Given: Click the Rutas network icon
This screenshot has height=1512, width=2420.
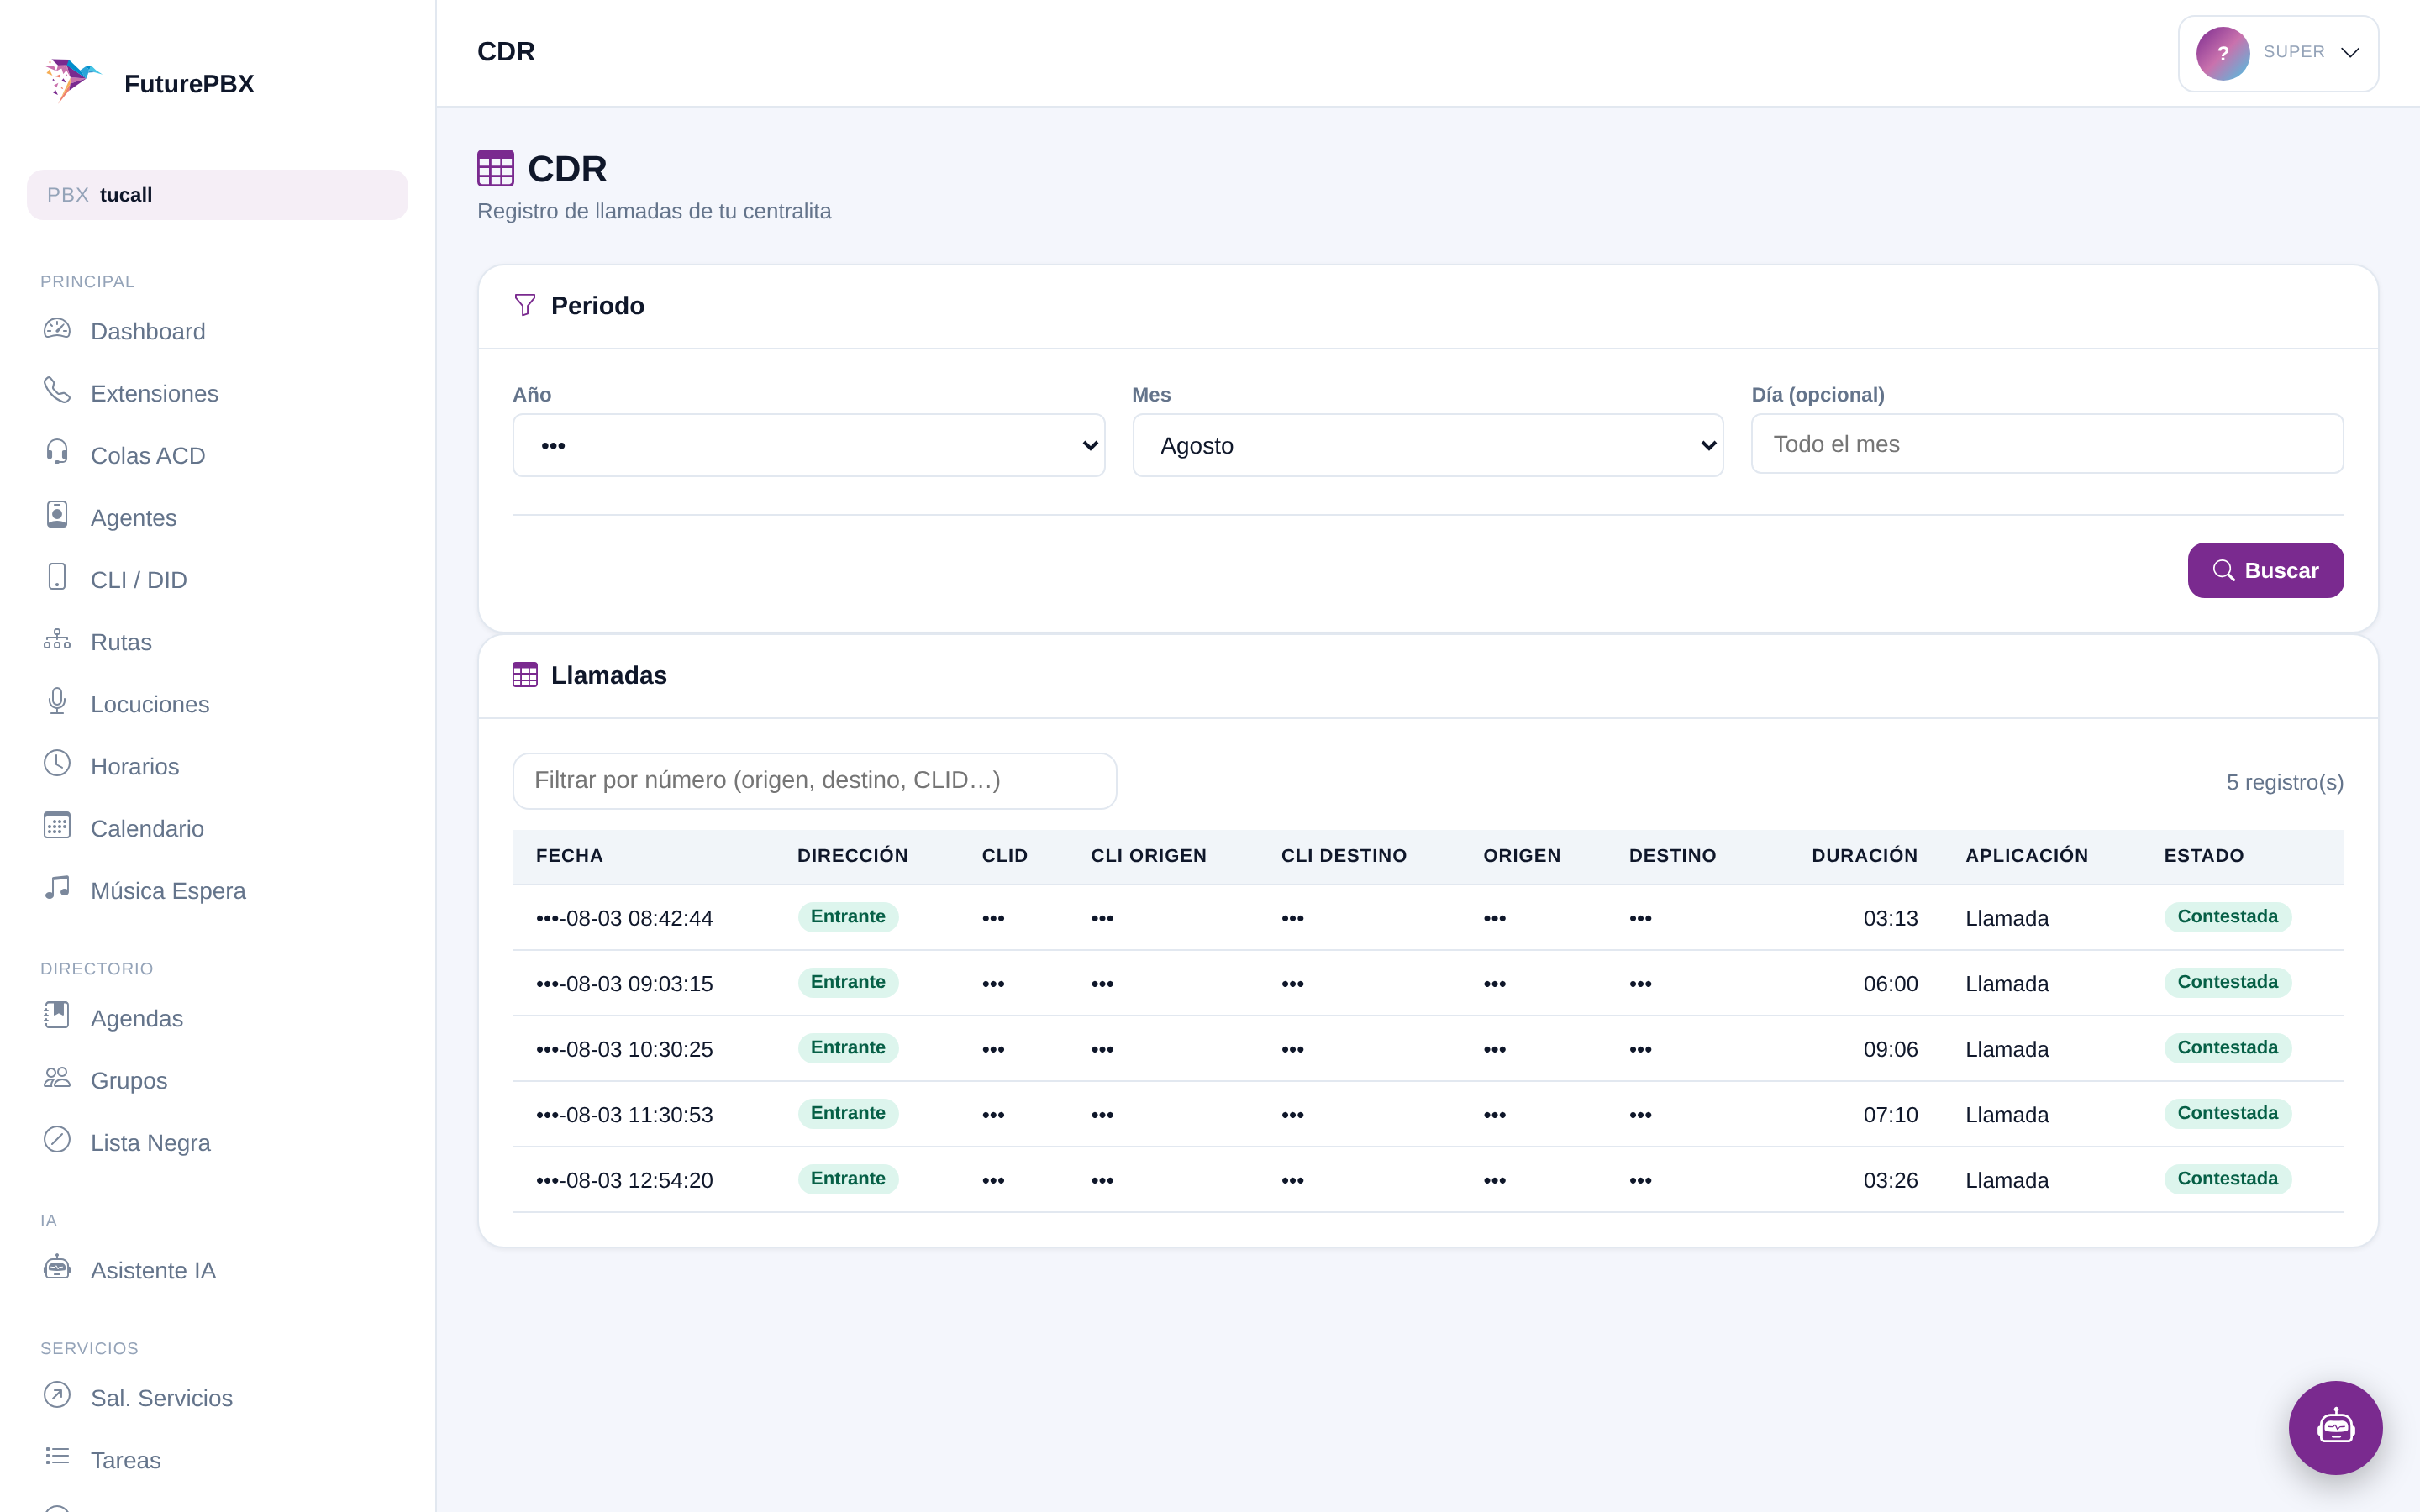Looking at the screenshot, I should click(57, 640).
